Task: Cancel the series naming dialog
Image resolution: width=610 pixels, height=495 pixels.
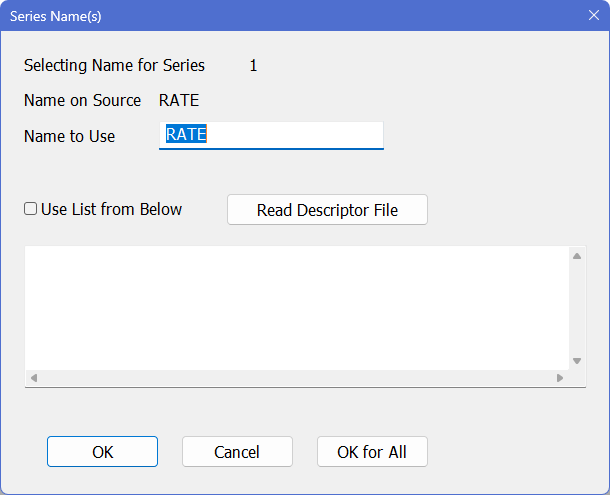Action: coord(237,452)
